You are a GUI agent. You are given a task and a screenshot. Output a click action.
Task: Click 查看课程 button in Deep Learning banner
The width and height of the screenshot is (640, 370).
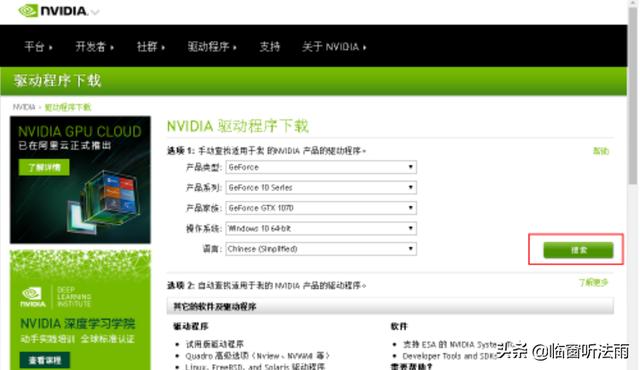click(45, 360)
